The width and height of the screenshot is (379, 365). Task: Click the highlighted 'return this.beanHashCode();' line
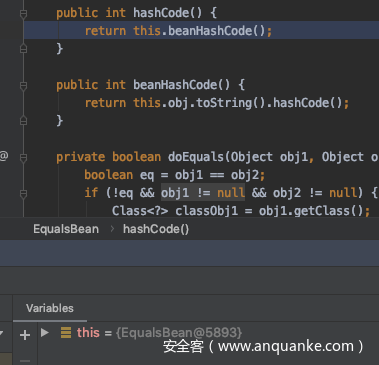click(201, 31)
